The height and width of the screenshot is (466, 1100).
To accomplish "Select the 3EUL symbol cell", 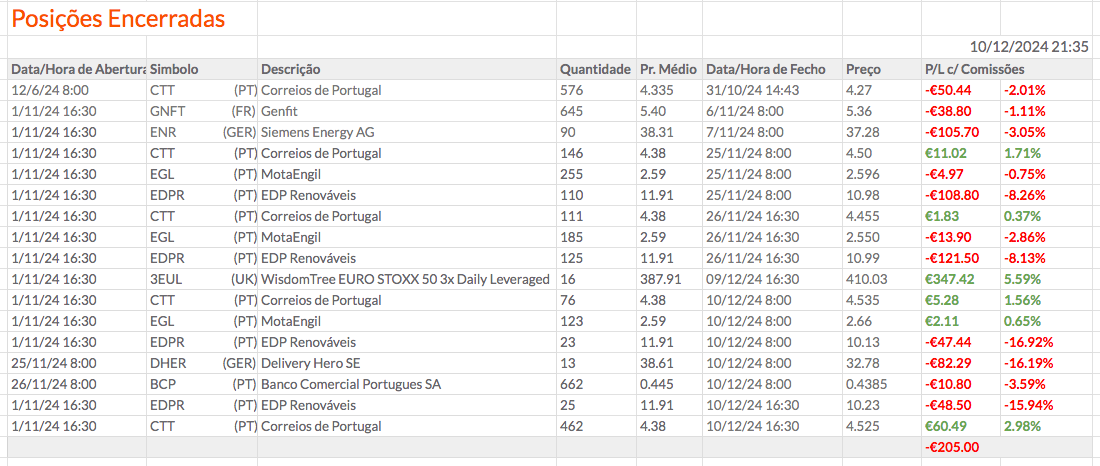I will (165, 279).
